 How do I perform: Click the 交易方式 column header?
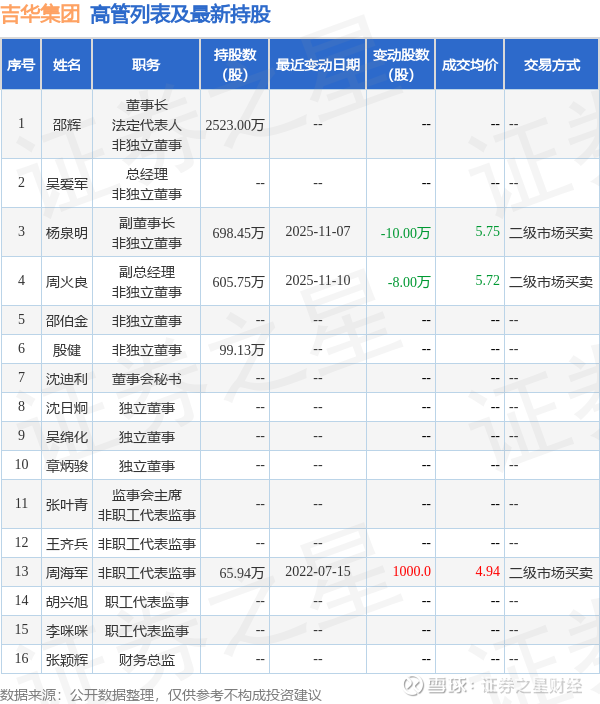[552, 65]
